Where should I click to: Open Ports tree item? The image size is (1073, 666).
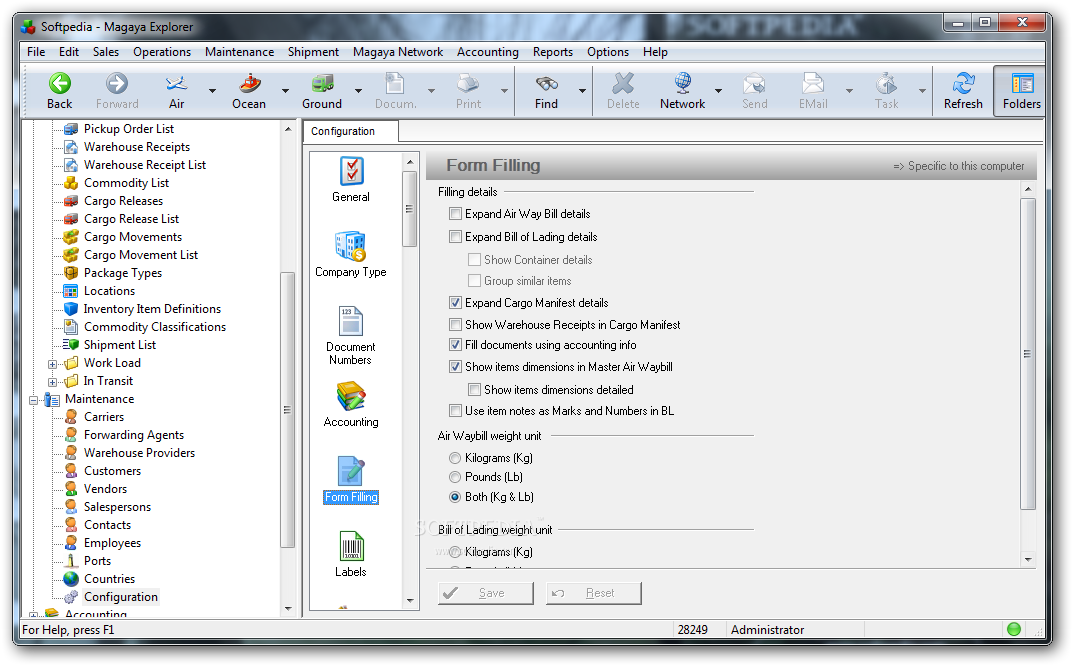point(97,561)
